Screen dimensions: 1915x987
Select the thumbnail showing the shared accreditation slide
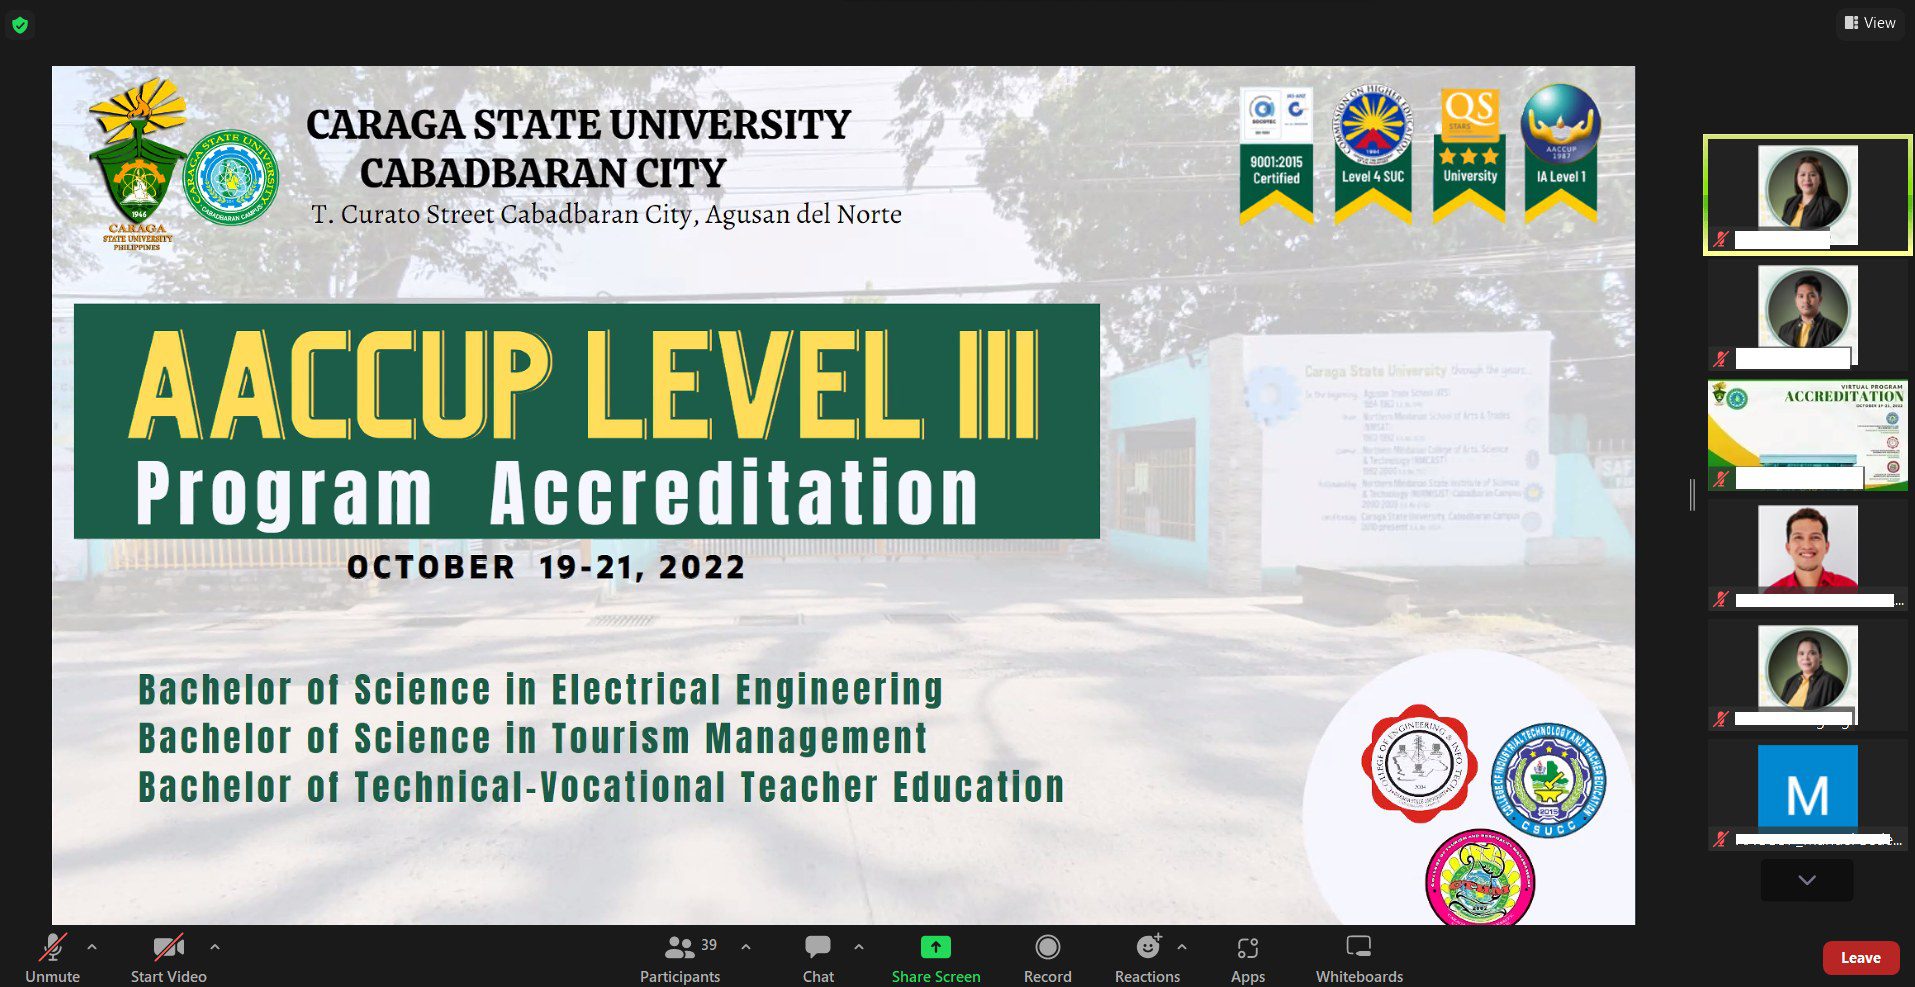[1805, 430]
